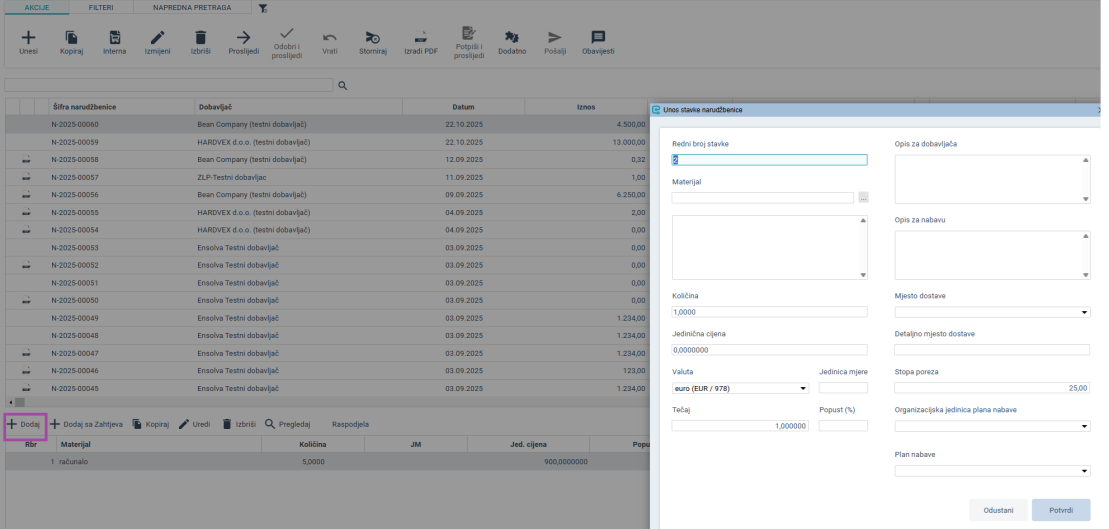Click the Pošalji send icon
This screenshot has width=1109, height=529.
point(554,37)
